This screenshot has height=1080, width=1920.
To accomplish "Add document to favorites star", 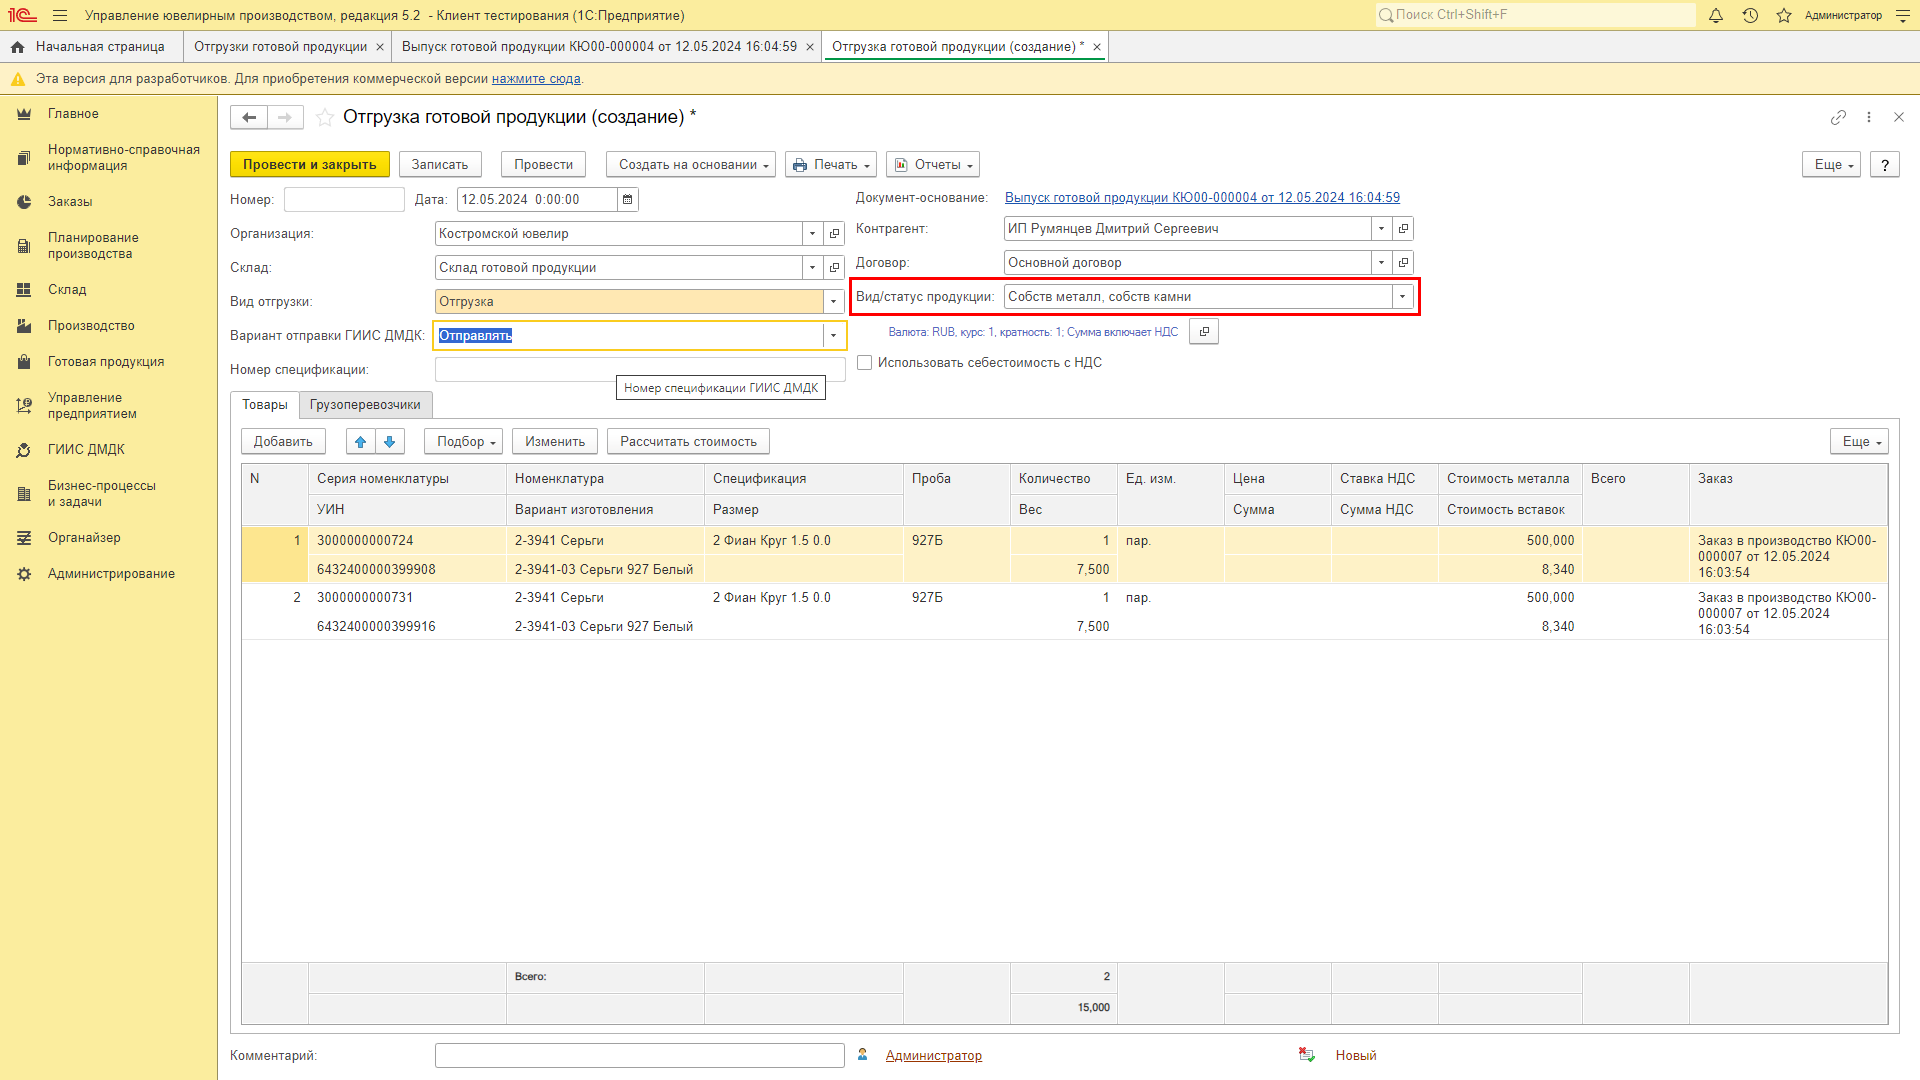I will pos(325,118).
